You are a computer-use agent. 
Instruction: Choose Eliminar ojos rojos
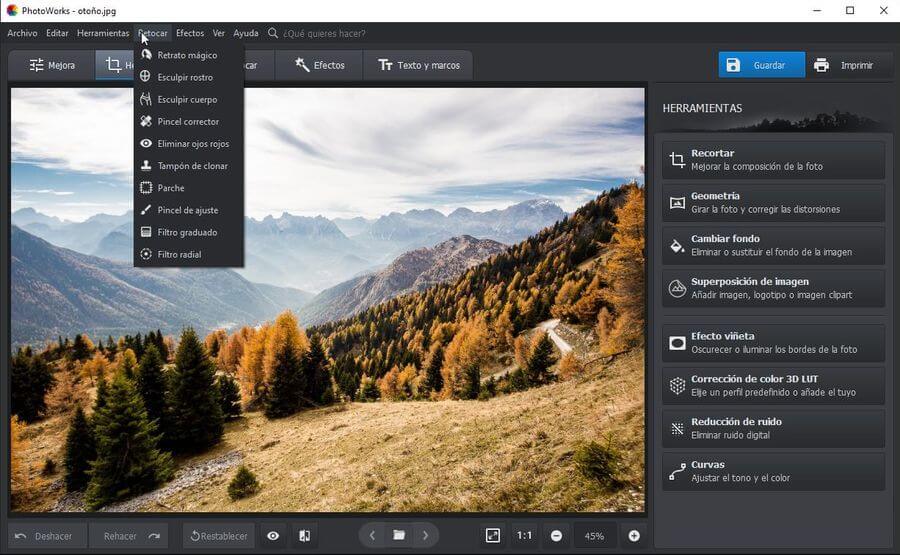pyautogui.click(x=188, y=143)
